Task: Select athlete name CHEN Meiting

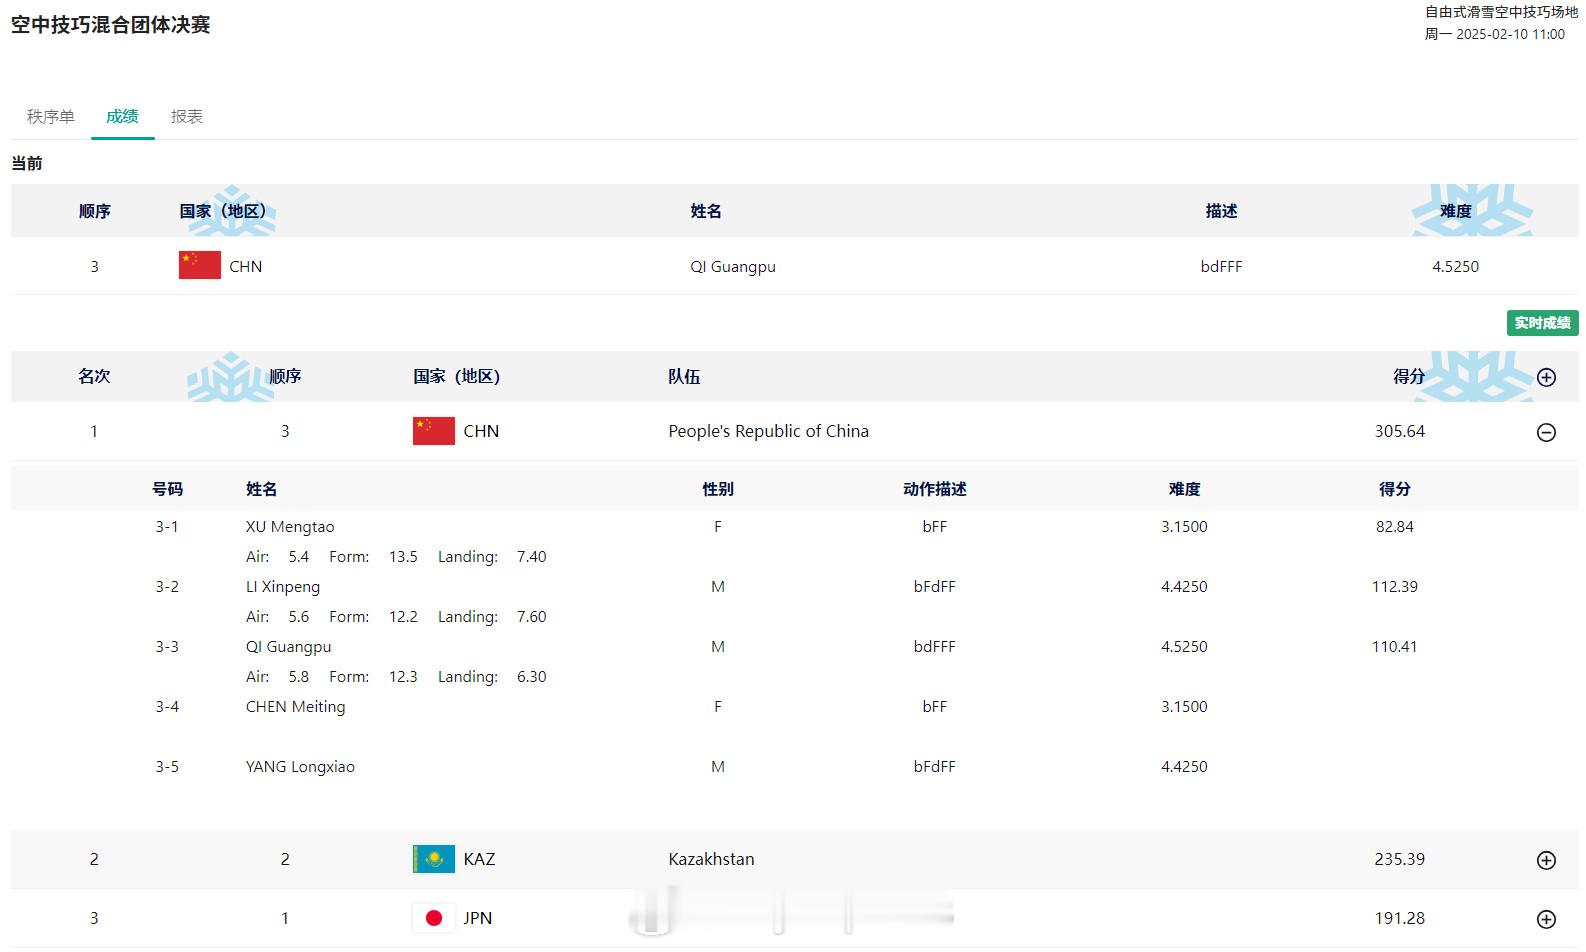Action: pos(296,707)
